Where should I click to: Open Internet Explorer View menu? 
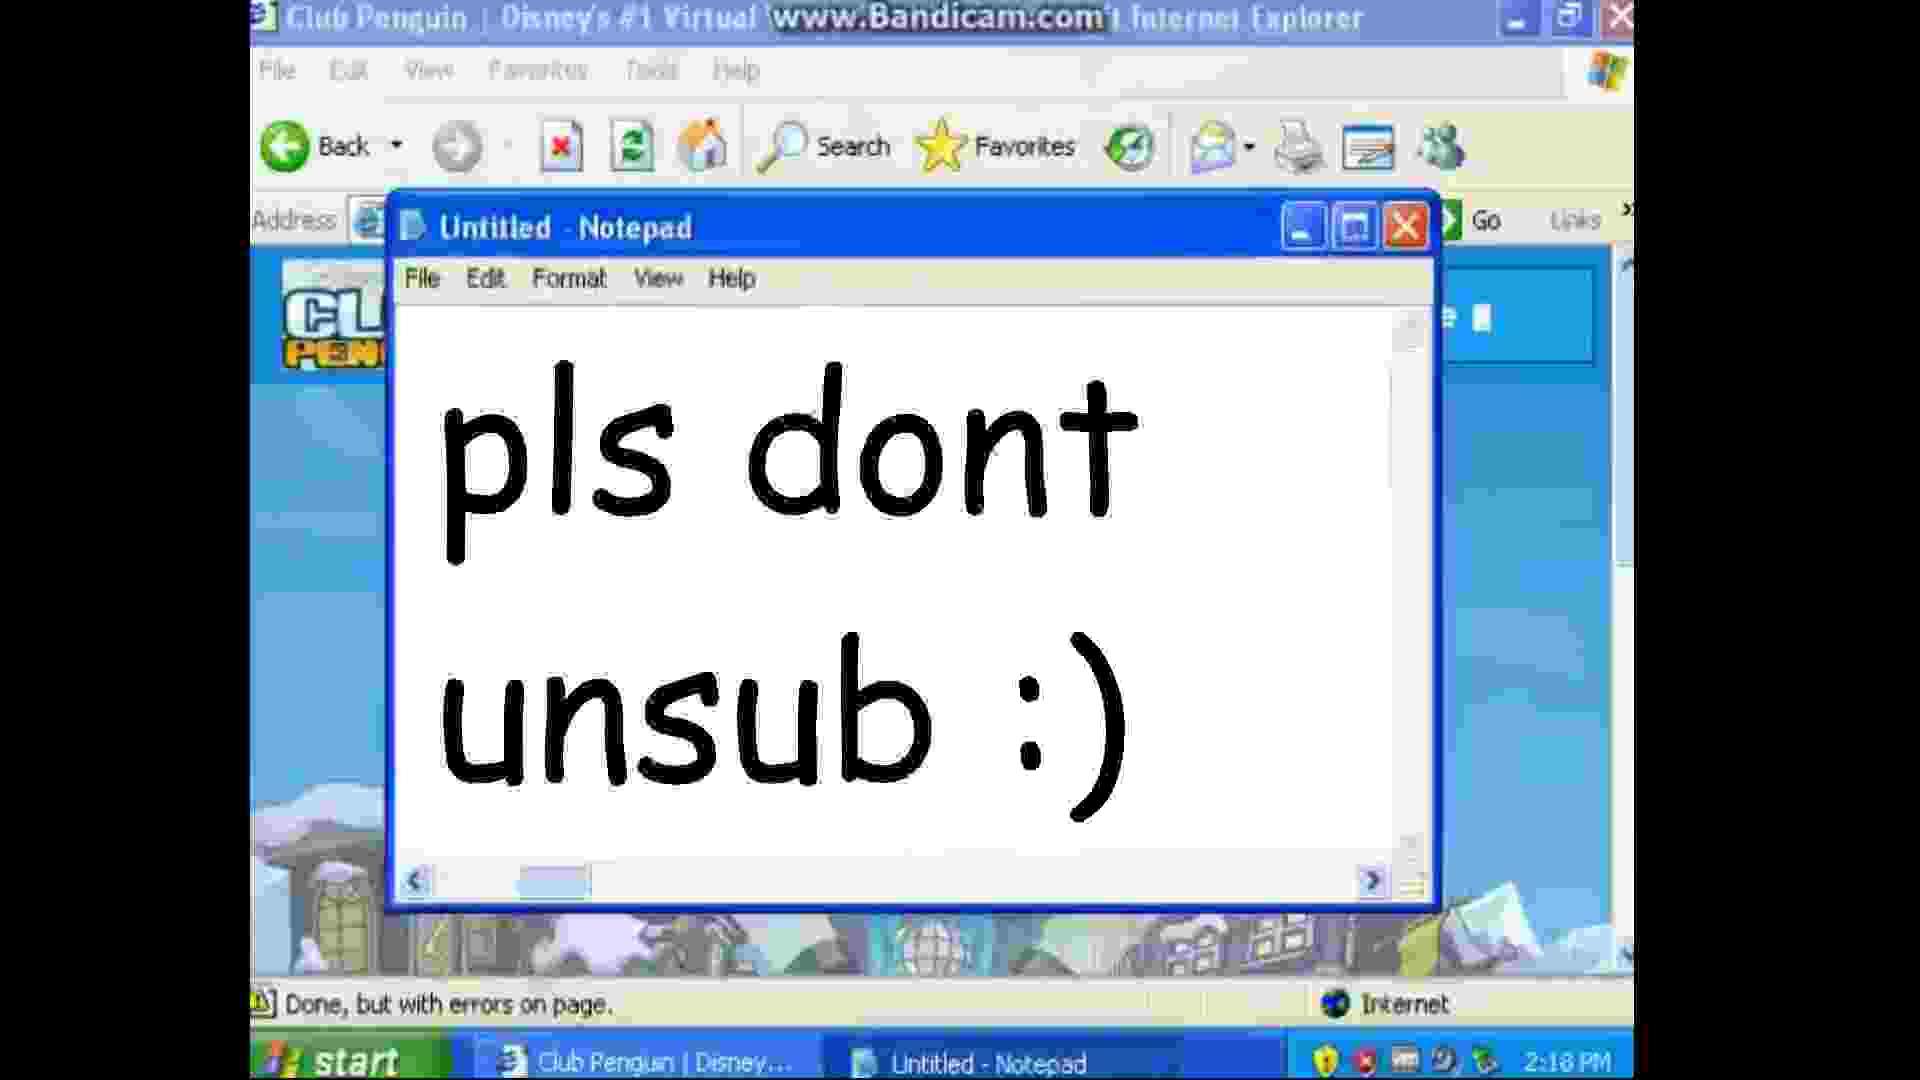click(428, 70)
